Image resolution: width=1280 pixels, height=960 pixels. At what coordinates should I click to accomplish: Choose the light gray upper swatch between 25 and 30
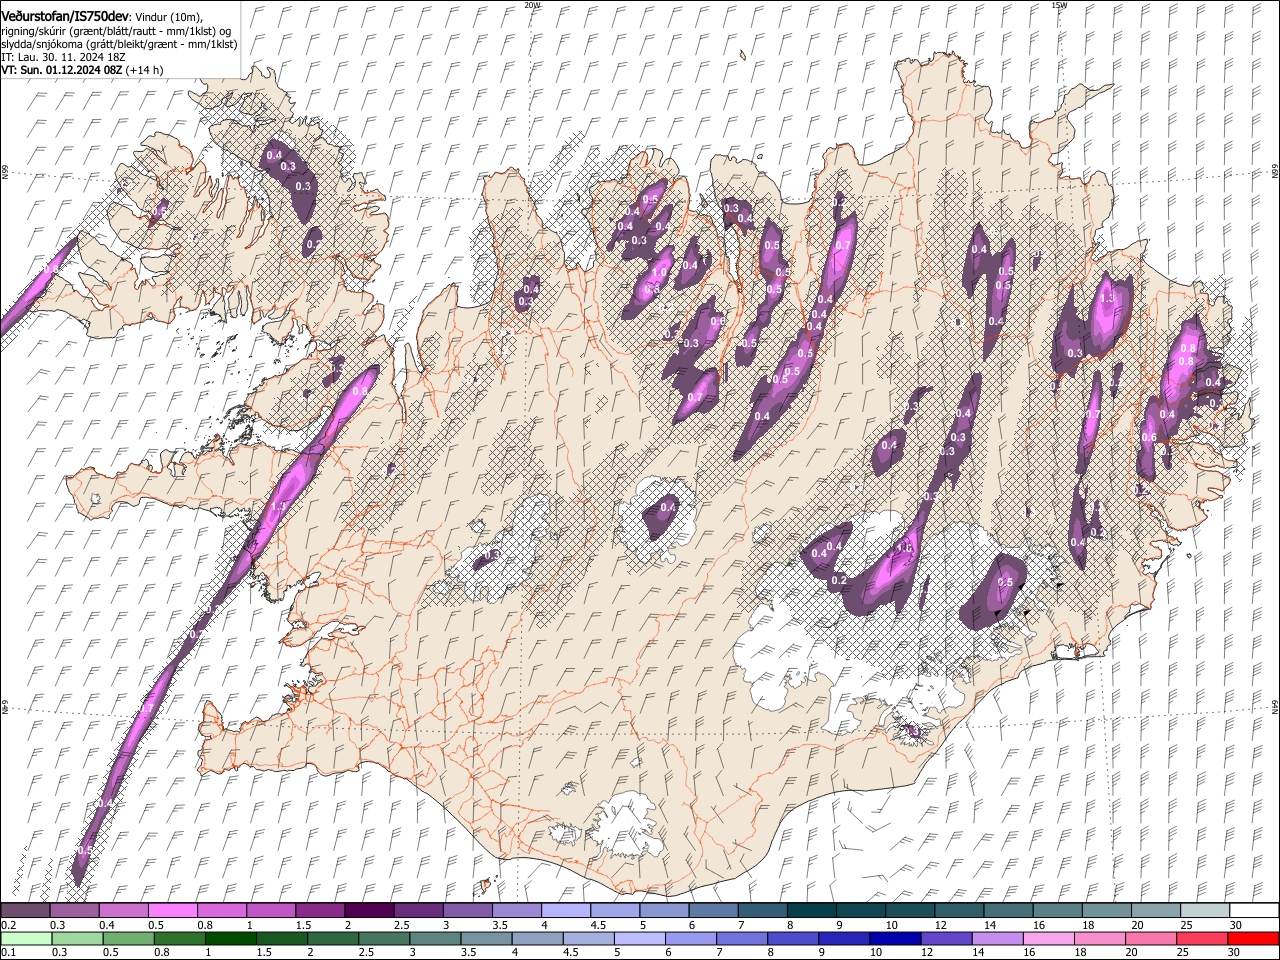pyautogui.click(x=1204, y=910)
